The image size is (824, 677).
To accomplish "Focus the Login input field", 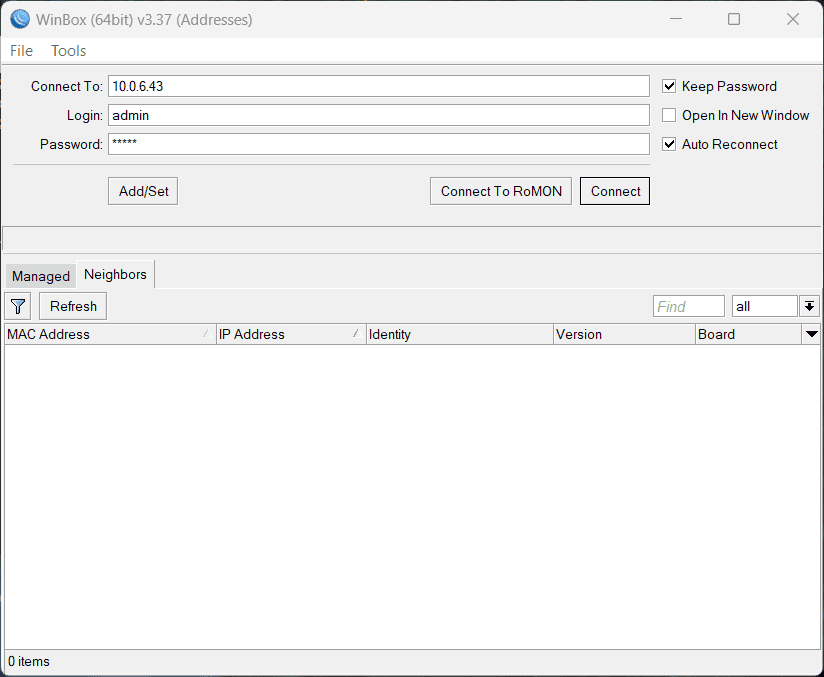I will pos(379,115).
